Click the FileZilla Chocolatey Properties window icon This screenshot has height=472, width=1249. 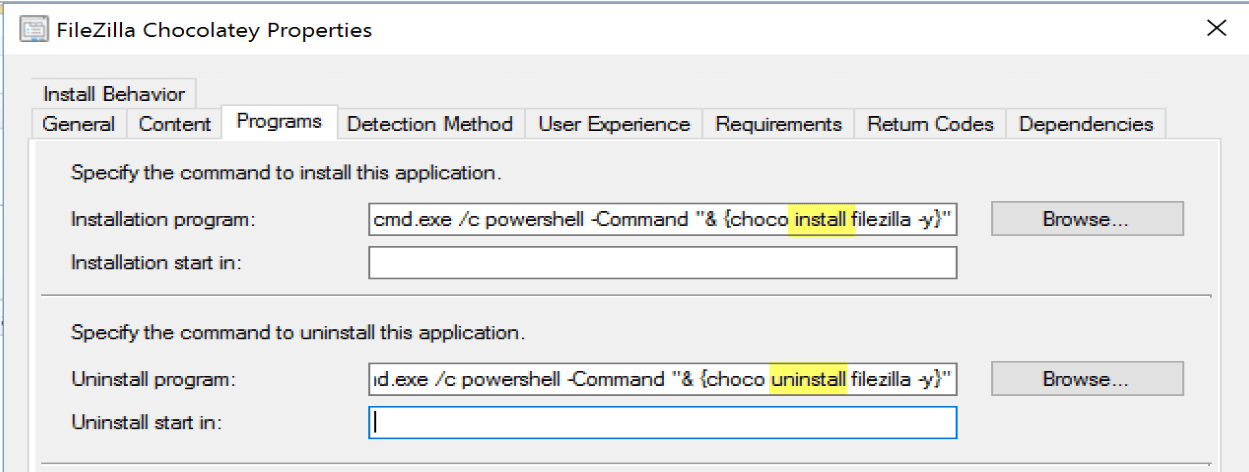(x=35, y=30)
